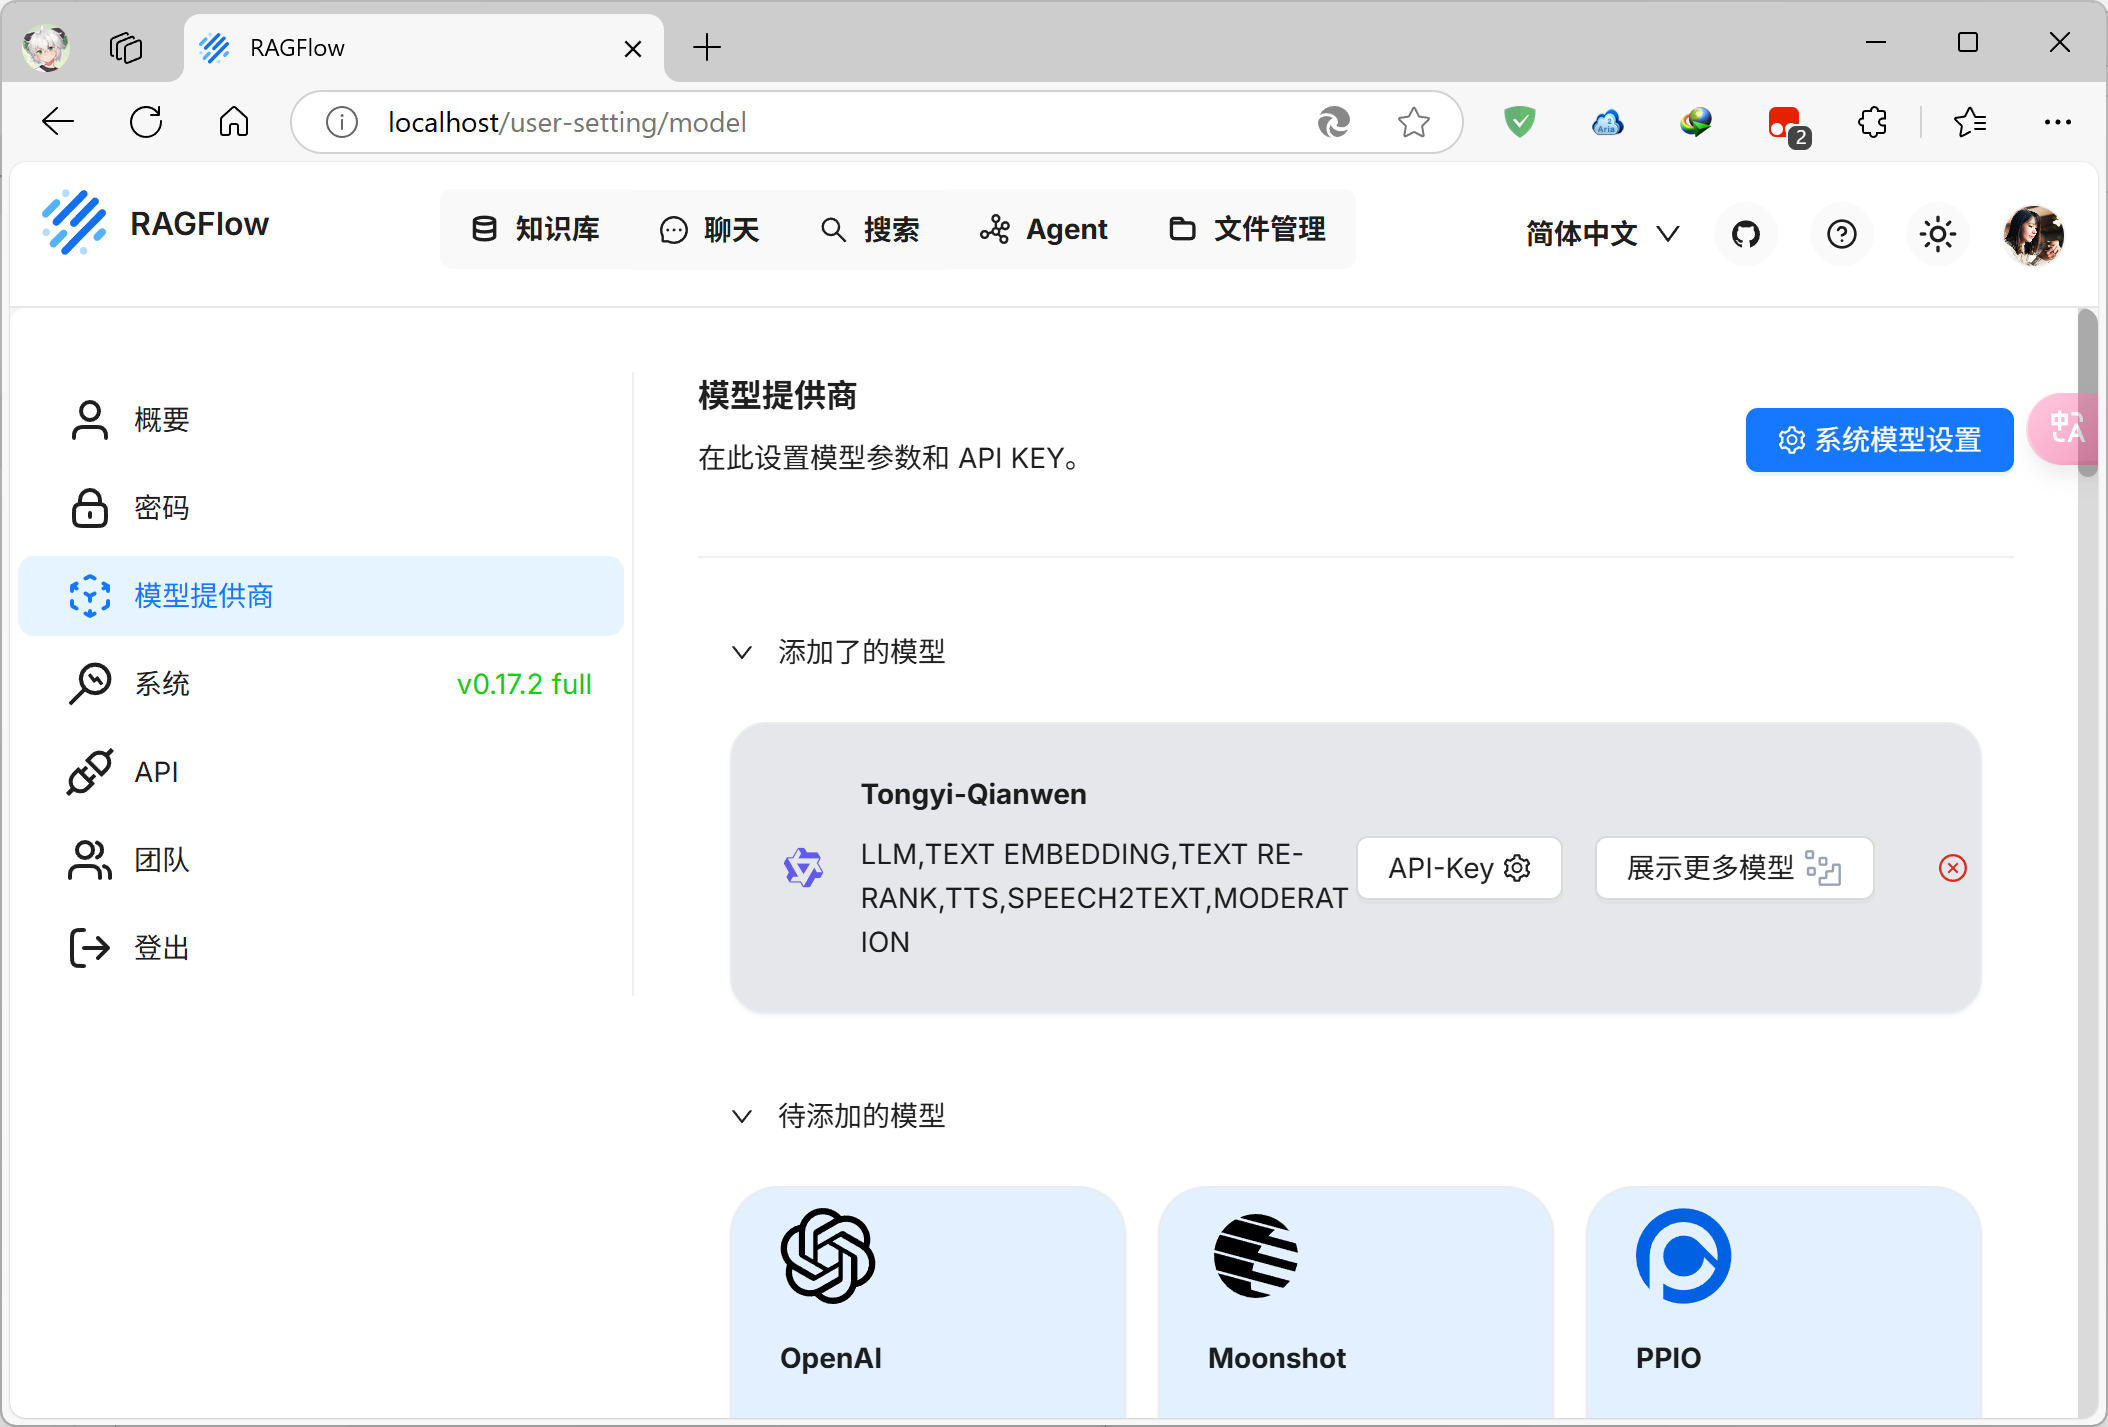Select the OpenAI model provider card
2108x1427 pixels.
[928, 1300]
